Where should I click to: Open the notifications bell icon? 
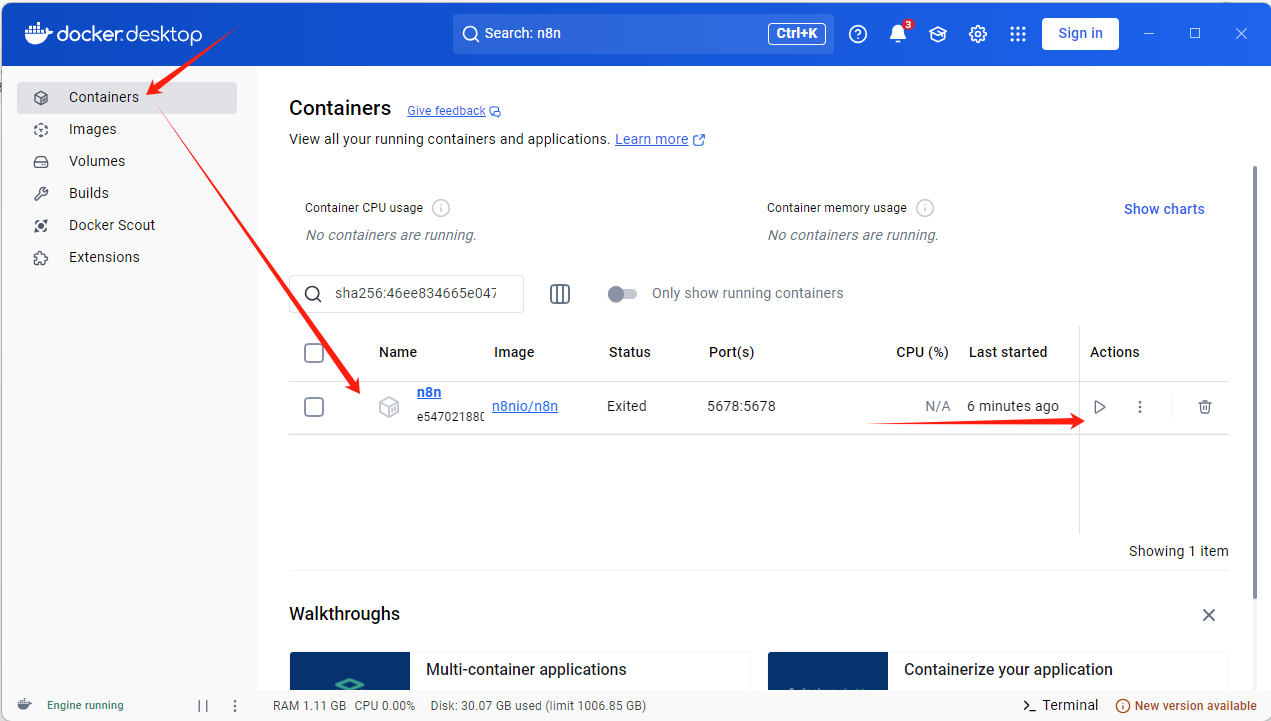tap(898, 34)
